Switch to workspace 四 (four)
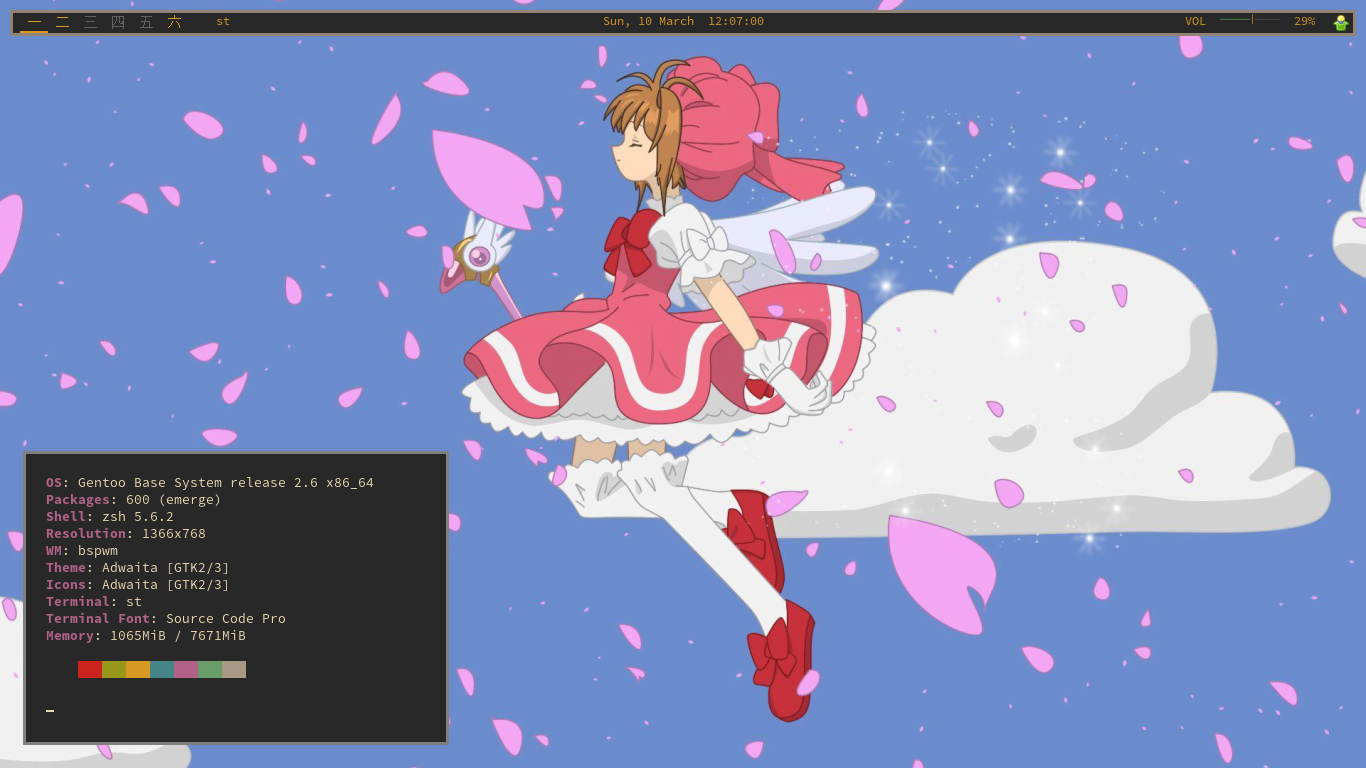 coord(118,22)
